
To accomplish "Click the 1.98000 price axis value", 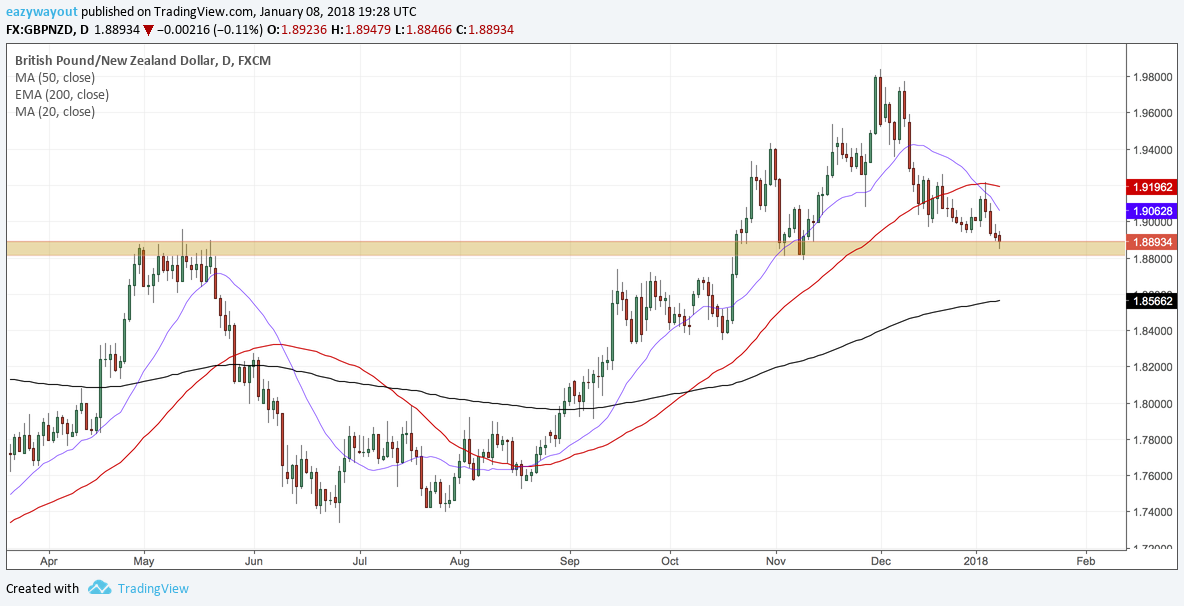I will pyautogui.click(x=1152, y=78).
